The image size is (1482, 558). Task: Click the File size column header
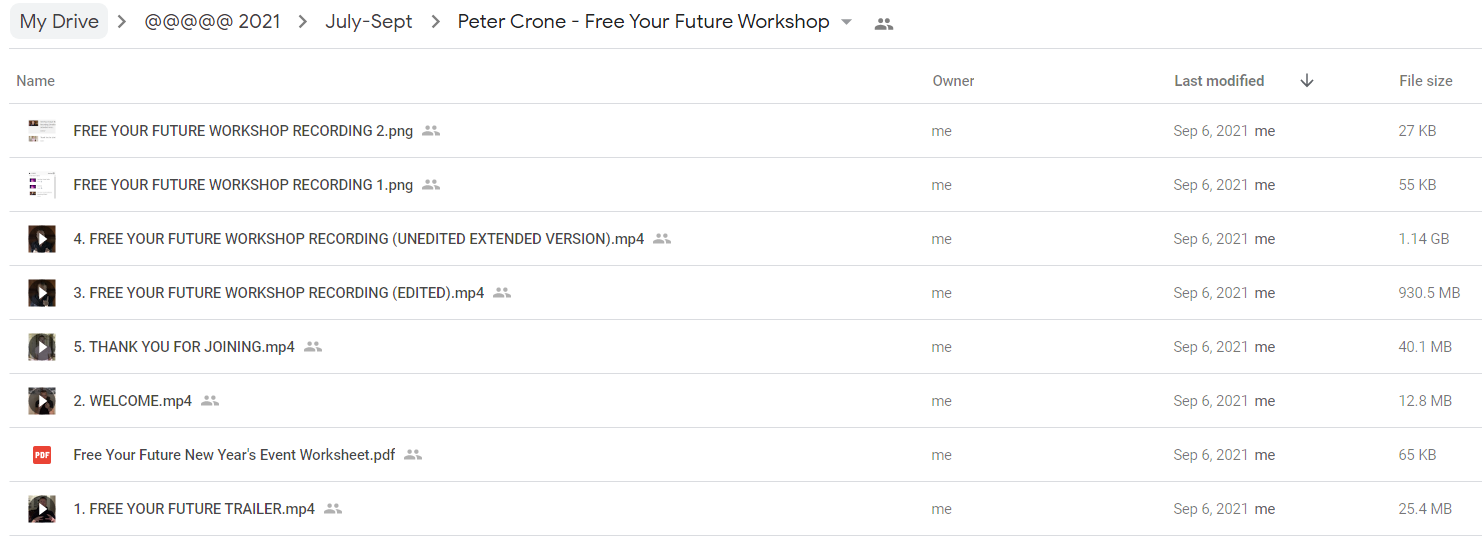[1426, 81]
